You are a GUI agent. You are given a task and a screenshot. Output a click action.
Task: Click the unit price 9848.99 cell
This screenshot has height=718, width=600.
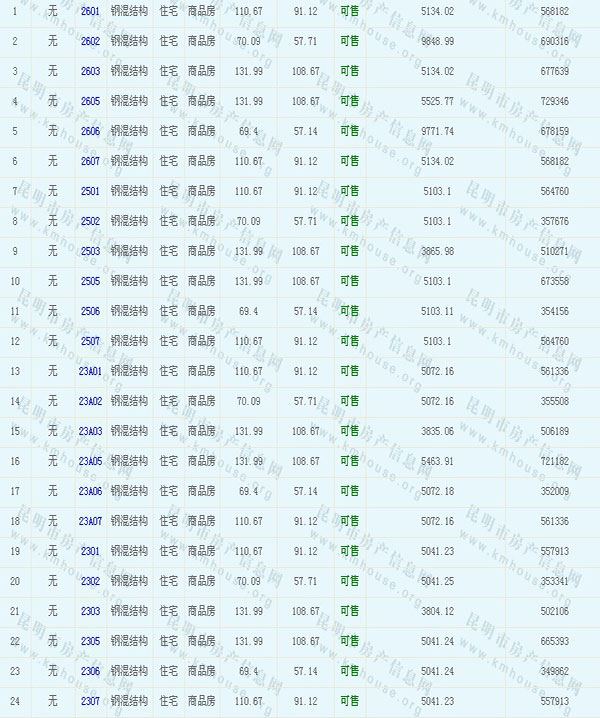click(437, 41)
